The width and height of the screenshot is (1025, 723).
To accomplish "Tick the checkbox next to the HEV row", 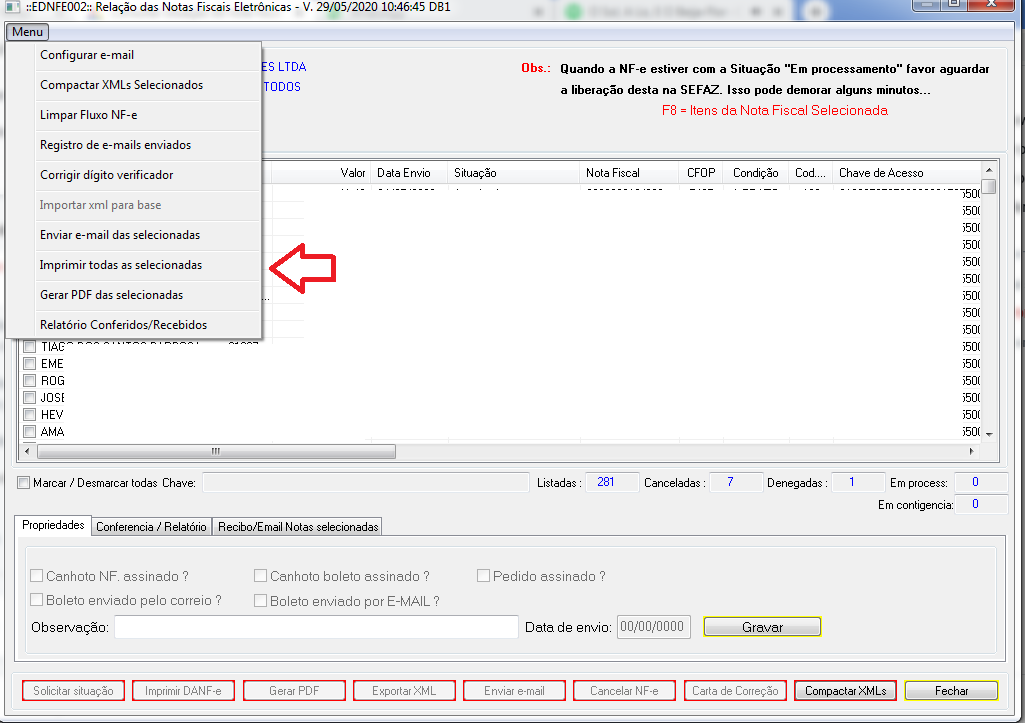I will (x=30, y=415).
